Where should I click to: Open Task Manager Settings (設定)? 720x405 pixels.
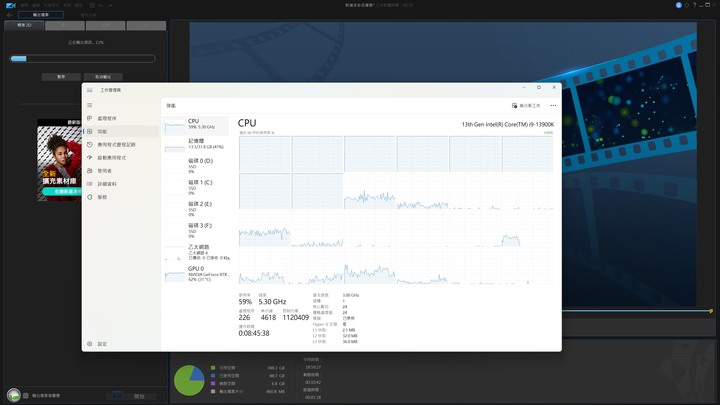coord(121,344)
